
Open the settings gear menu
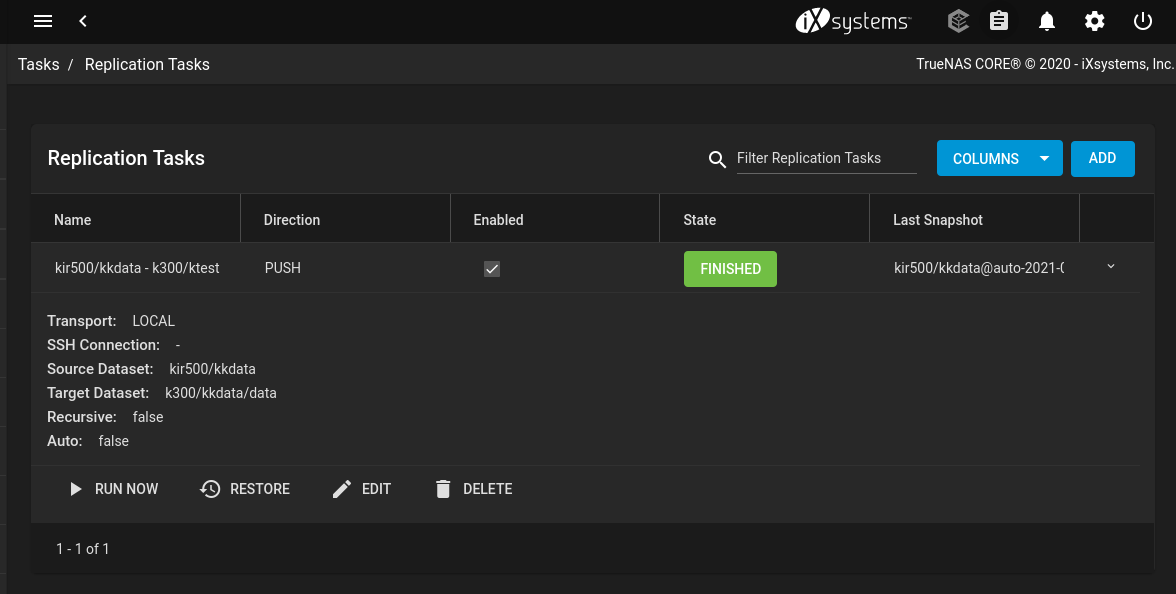1095,21
